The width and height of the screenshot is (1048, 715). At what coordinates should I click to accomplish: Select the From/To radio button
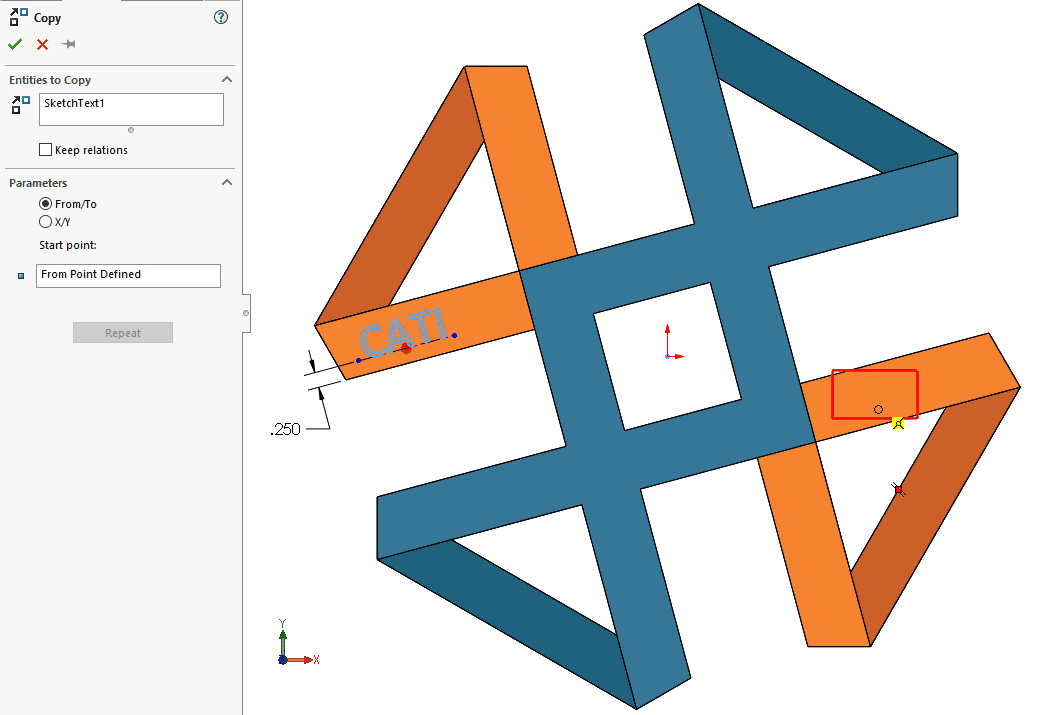pos(45,203)
